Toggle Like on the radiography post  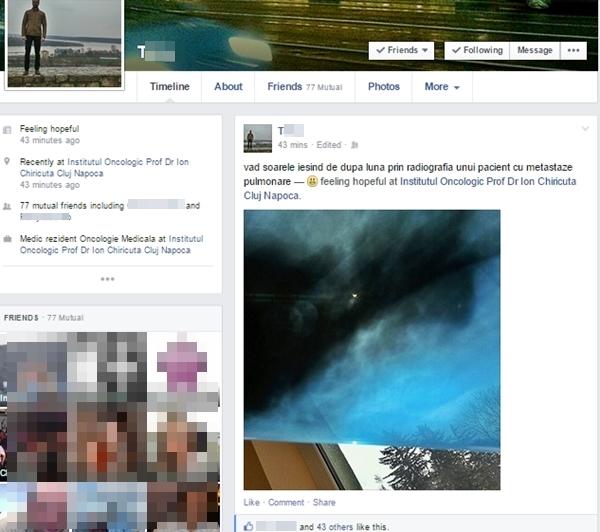click(x=251, y=502)
